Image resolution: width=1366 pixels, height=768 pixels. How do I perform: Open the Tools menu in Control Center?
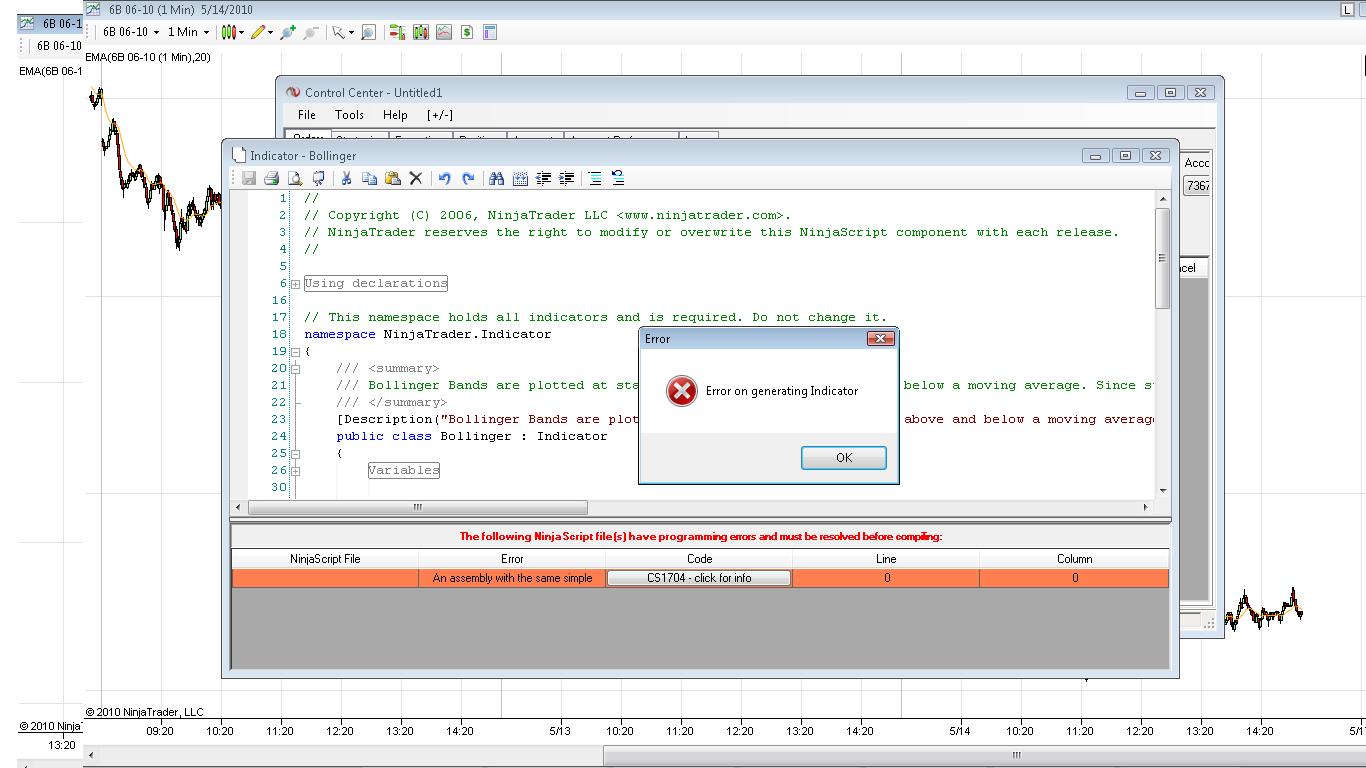(x=349, y=115)
